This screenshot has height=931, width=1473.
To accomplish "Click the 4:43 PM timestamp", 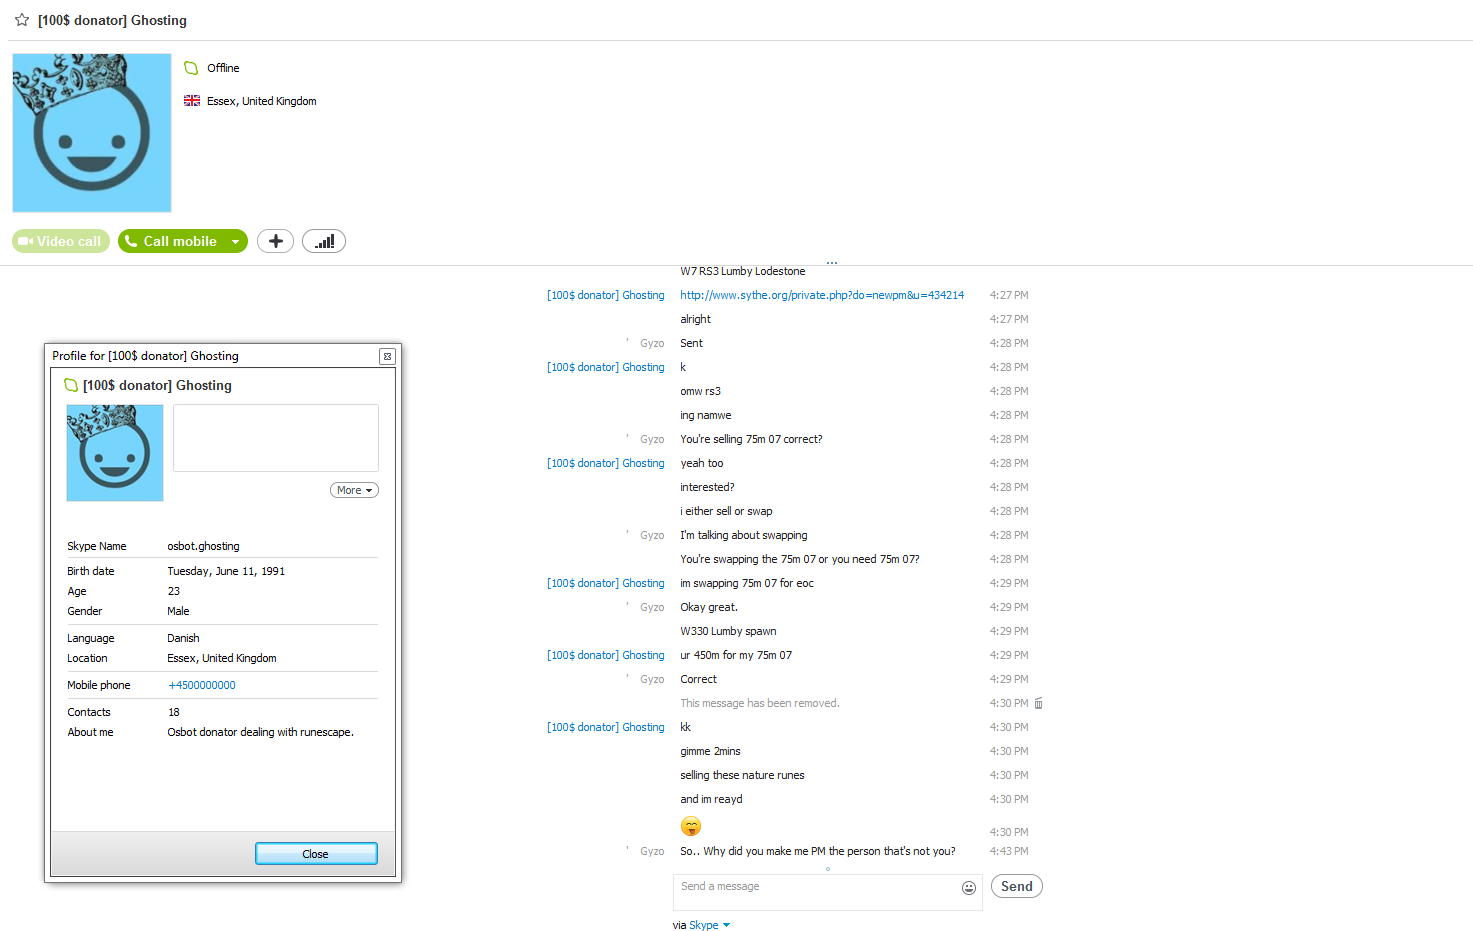I will (x=1009, y=851).
